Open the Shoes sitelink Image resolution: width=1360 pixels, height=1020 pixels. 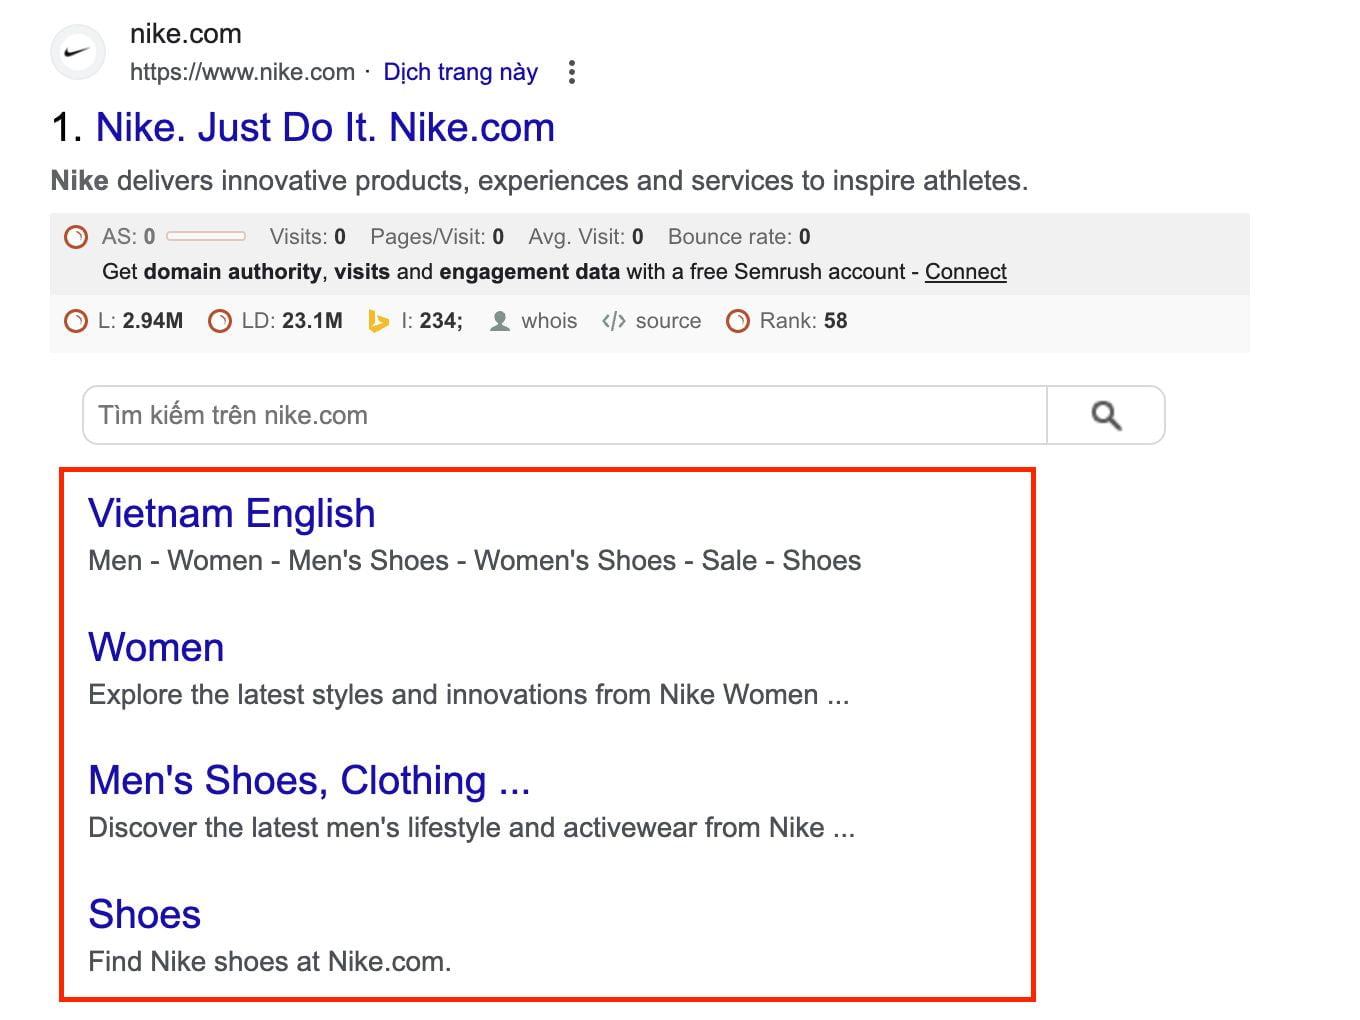point(145,914)
